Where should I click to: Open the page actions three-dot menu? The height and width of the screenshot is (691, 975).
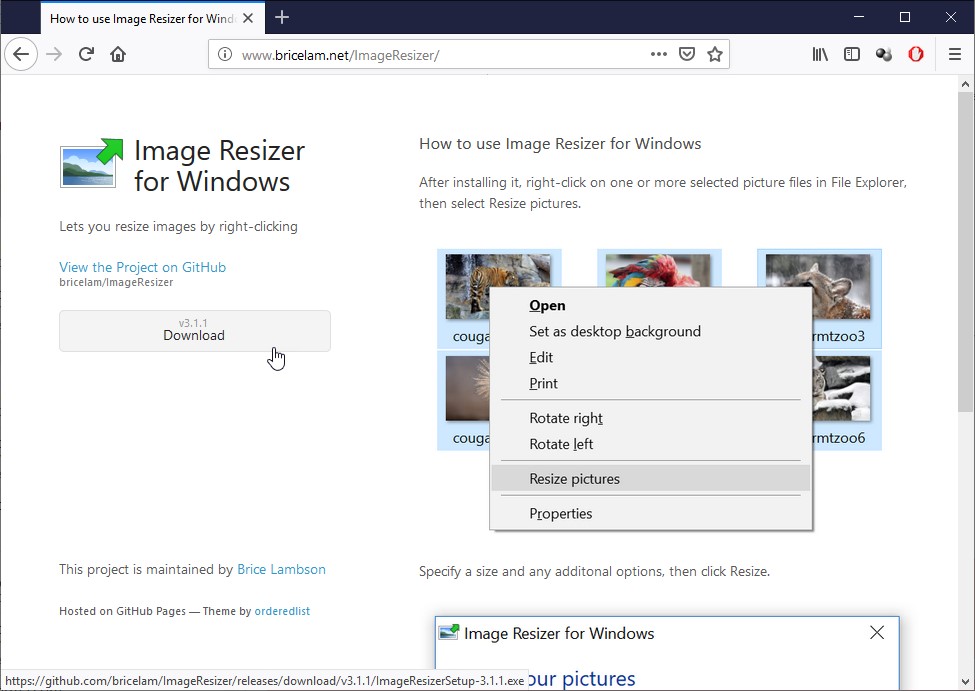(x=659, y=54)
